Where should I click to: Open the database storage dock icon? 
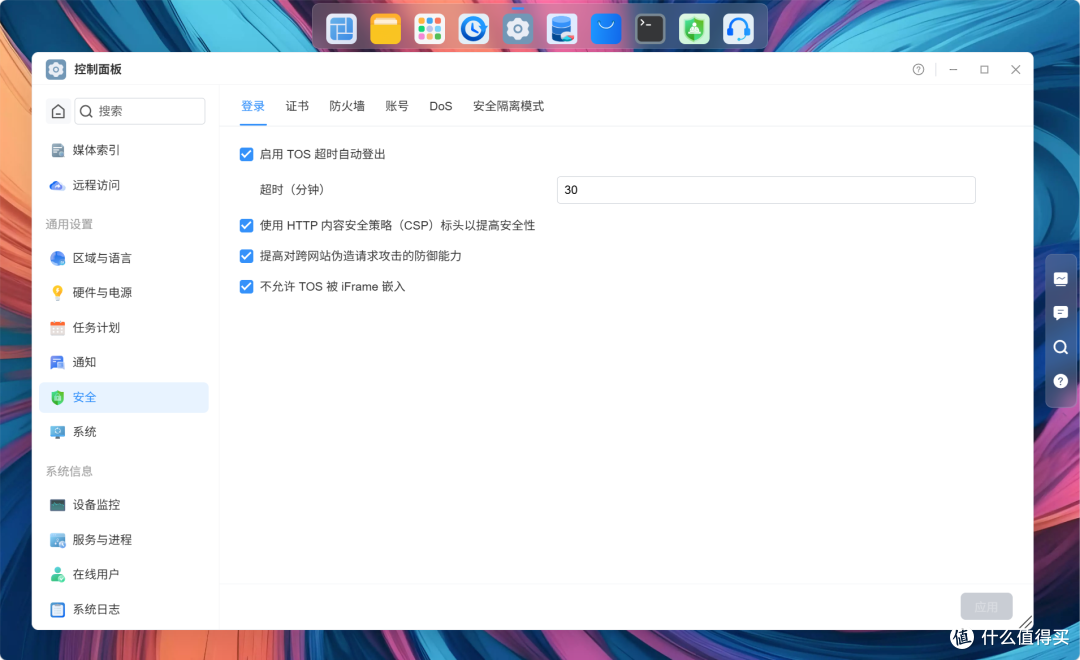[562, 29]
